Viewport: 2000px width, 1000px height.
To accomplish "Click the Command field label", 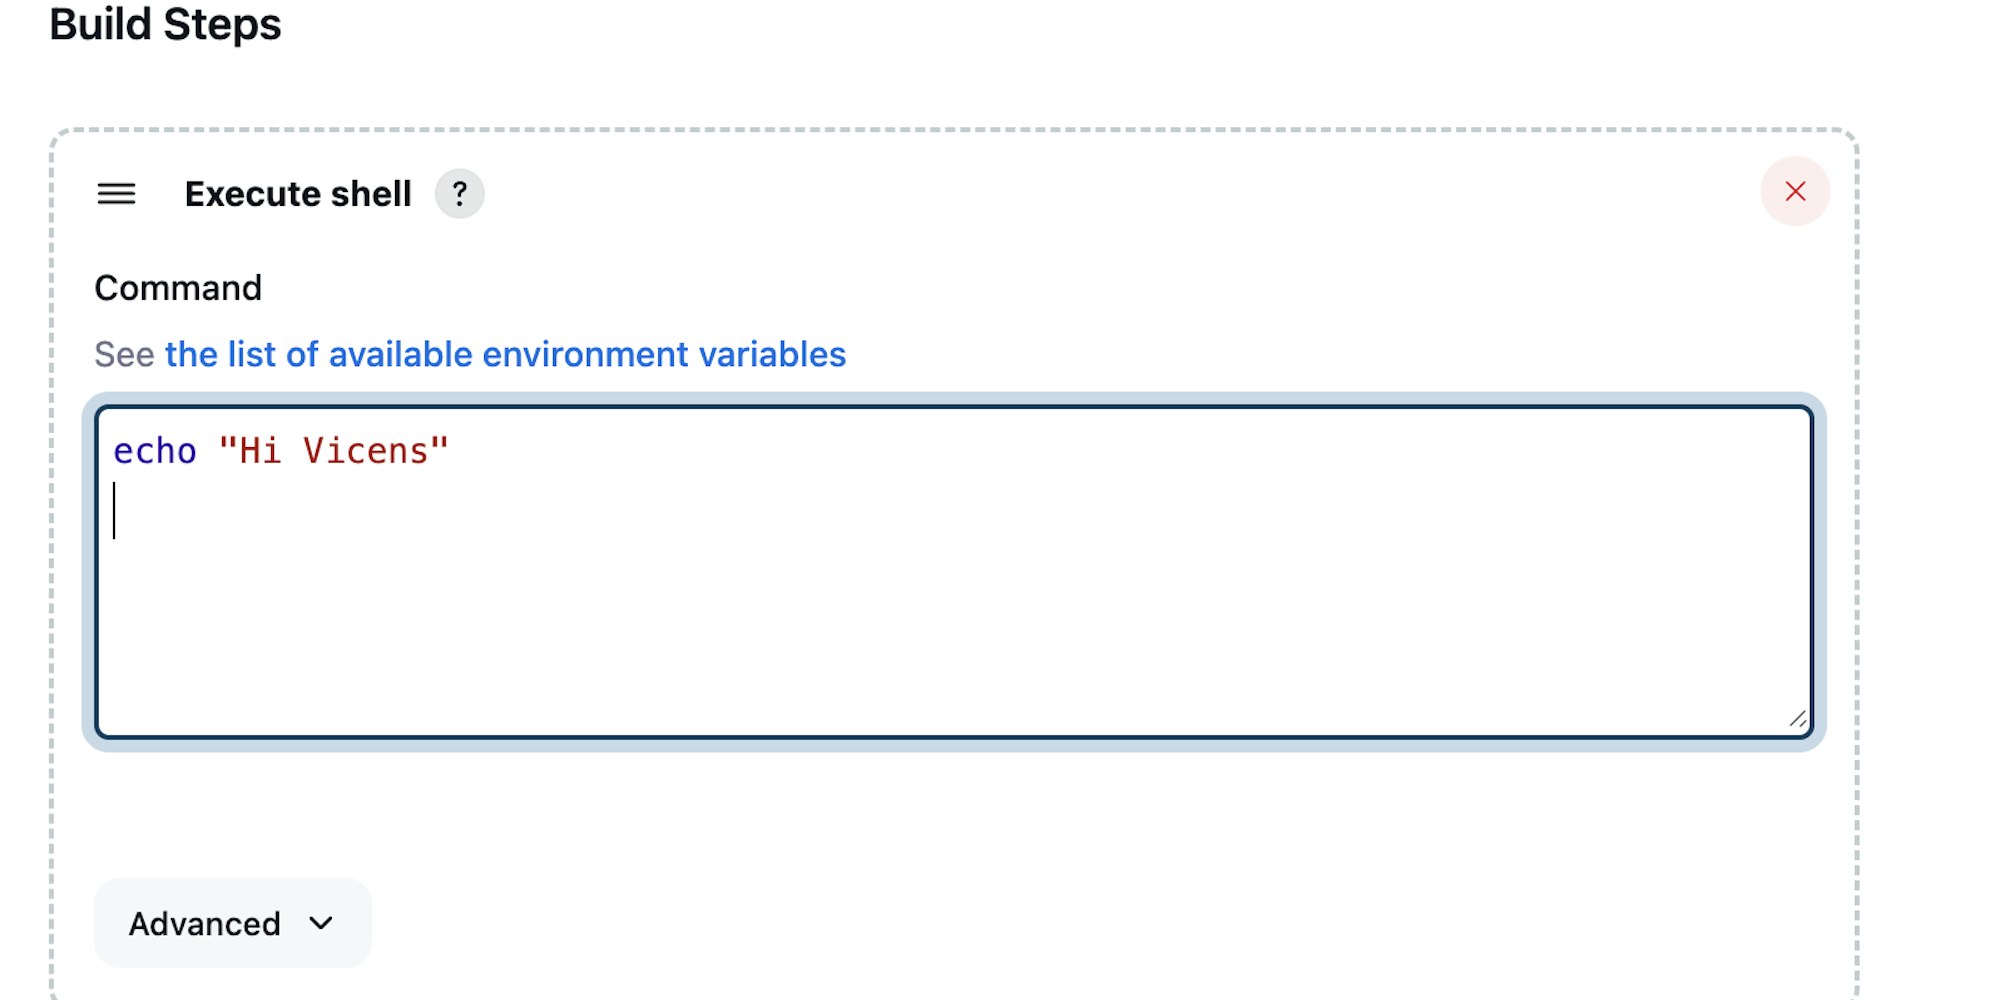I will pyautogui.click(x=178, y=288).
